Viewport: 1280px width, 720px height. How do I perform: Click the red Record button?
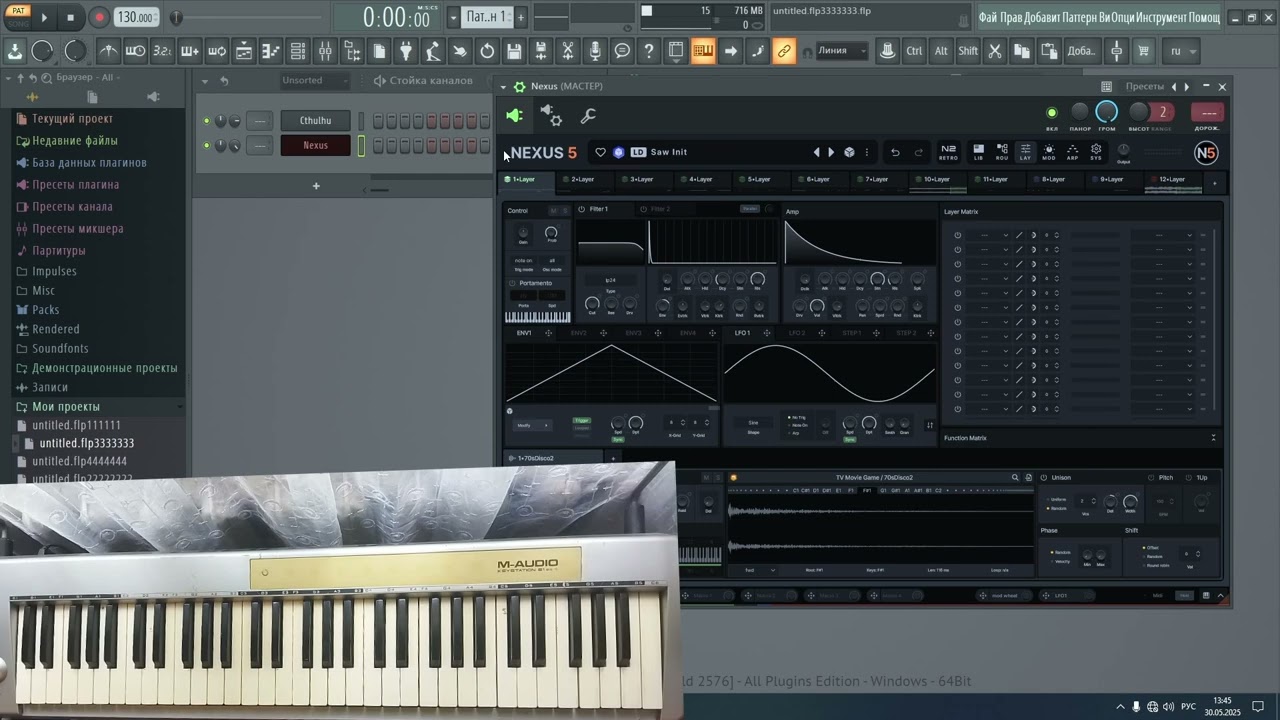[x=99, y=17]
